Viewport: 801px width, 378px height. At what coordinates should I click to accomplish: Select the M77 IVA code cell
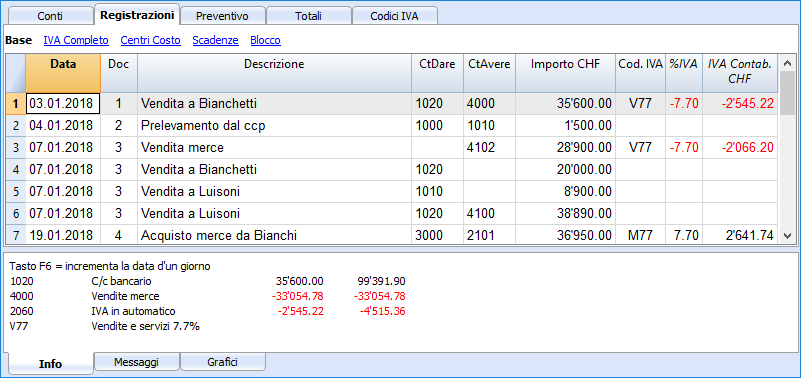pyautogui.click(x=641, y=235)
